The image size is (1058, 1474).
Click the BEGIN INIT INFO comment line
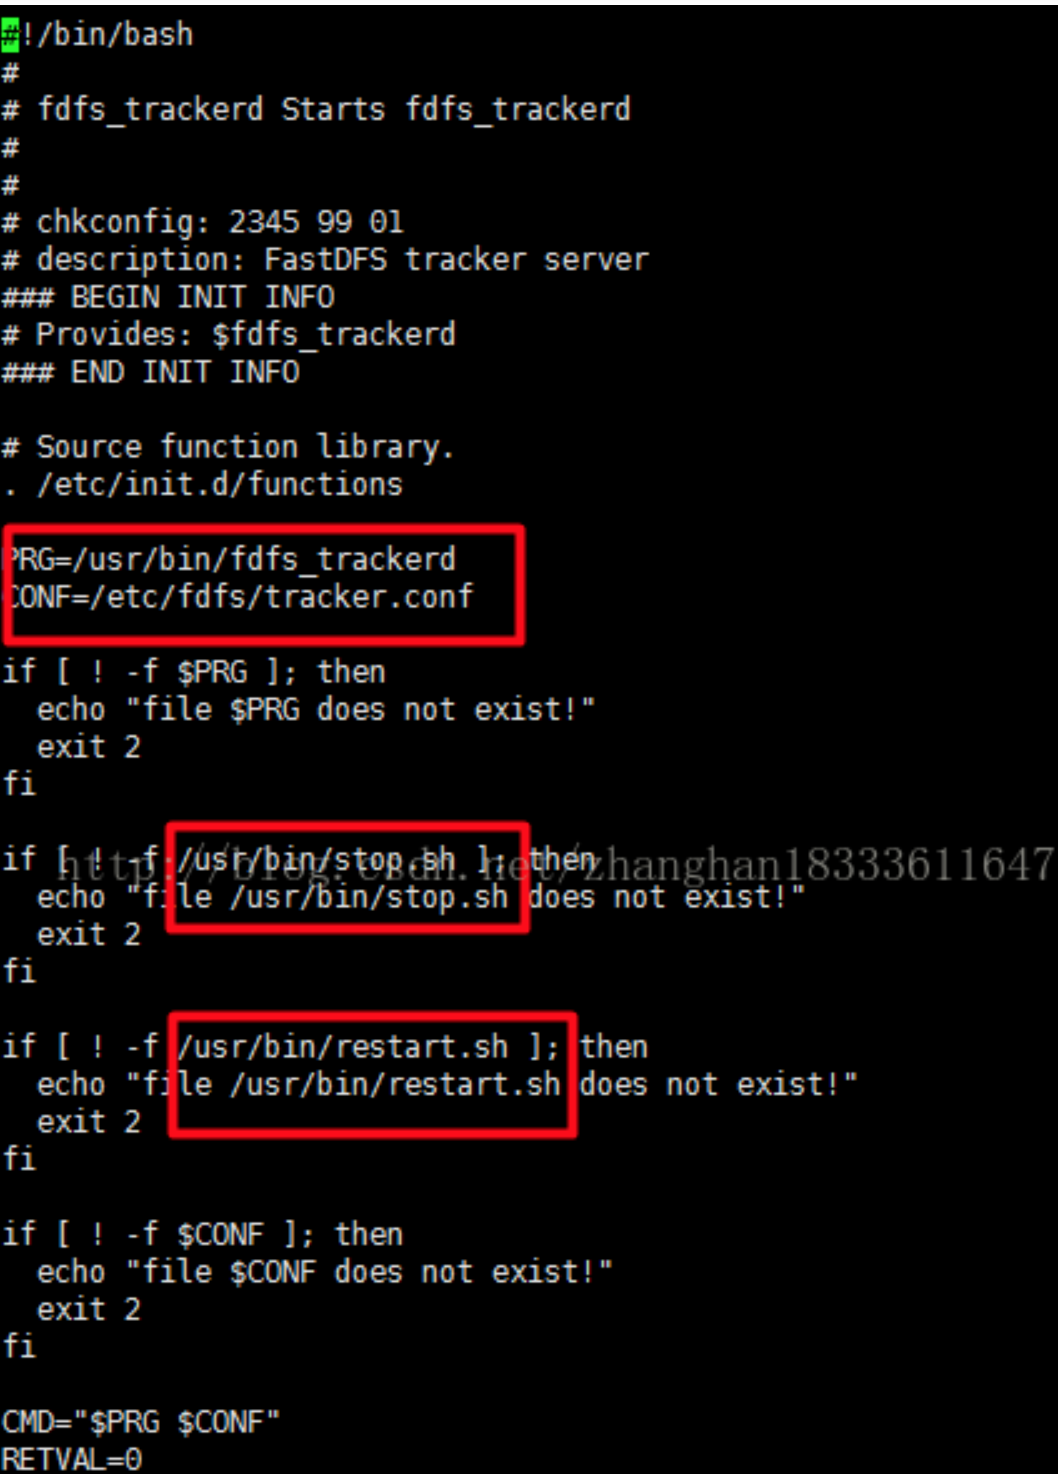click(x=168, y=298)
